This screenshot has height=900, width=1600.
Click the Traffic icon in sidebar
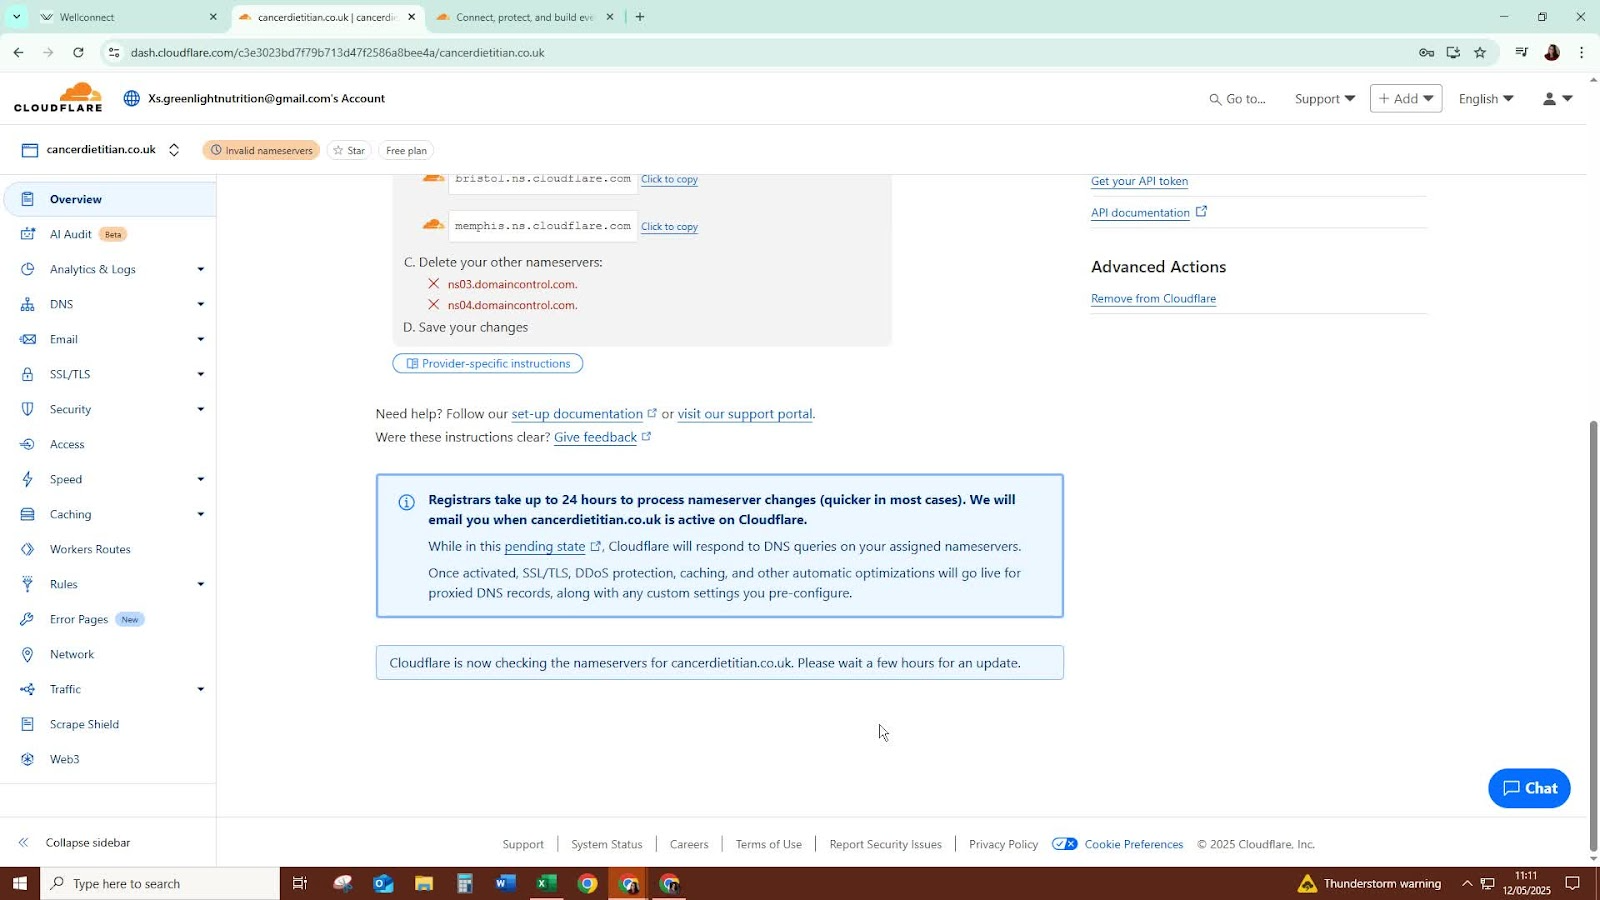click(28, 689)
